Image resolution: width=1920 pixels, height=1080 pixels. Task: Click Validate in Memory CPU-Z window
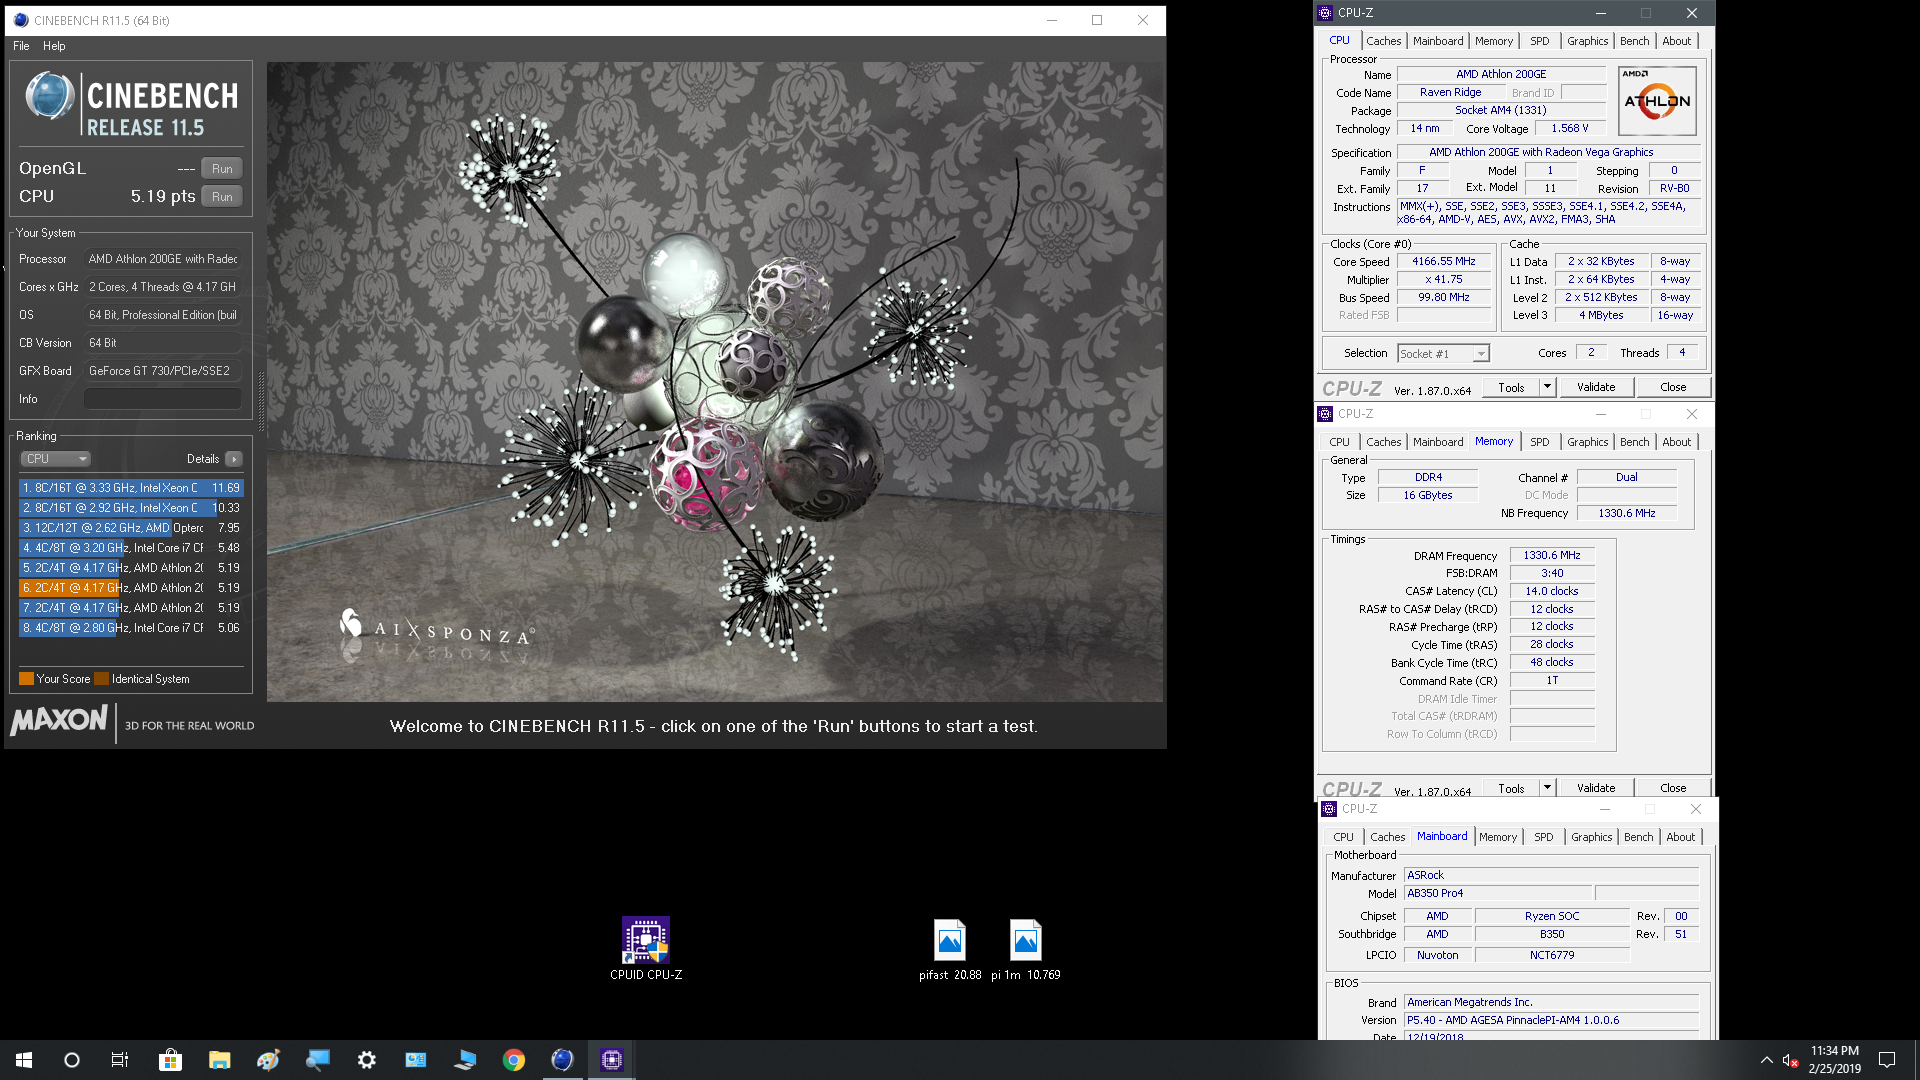coord(1596,788)
